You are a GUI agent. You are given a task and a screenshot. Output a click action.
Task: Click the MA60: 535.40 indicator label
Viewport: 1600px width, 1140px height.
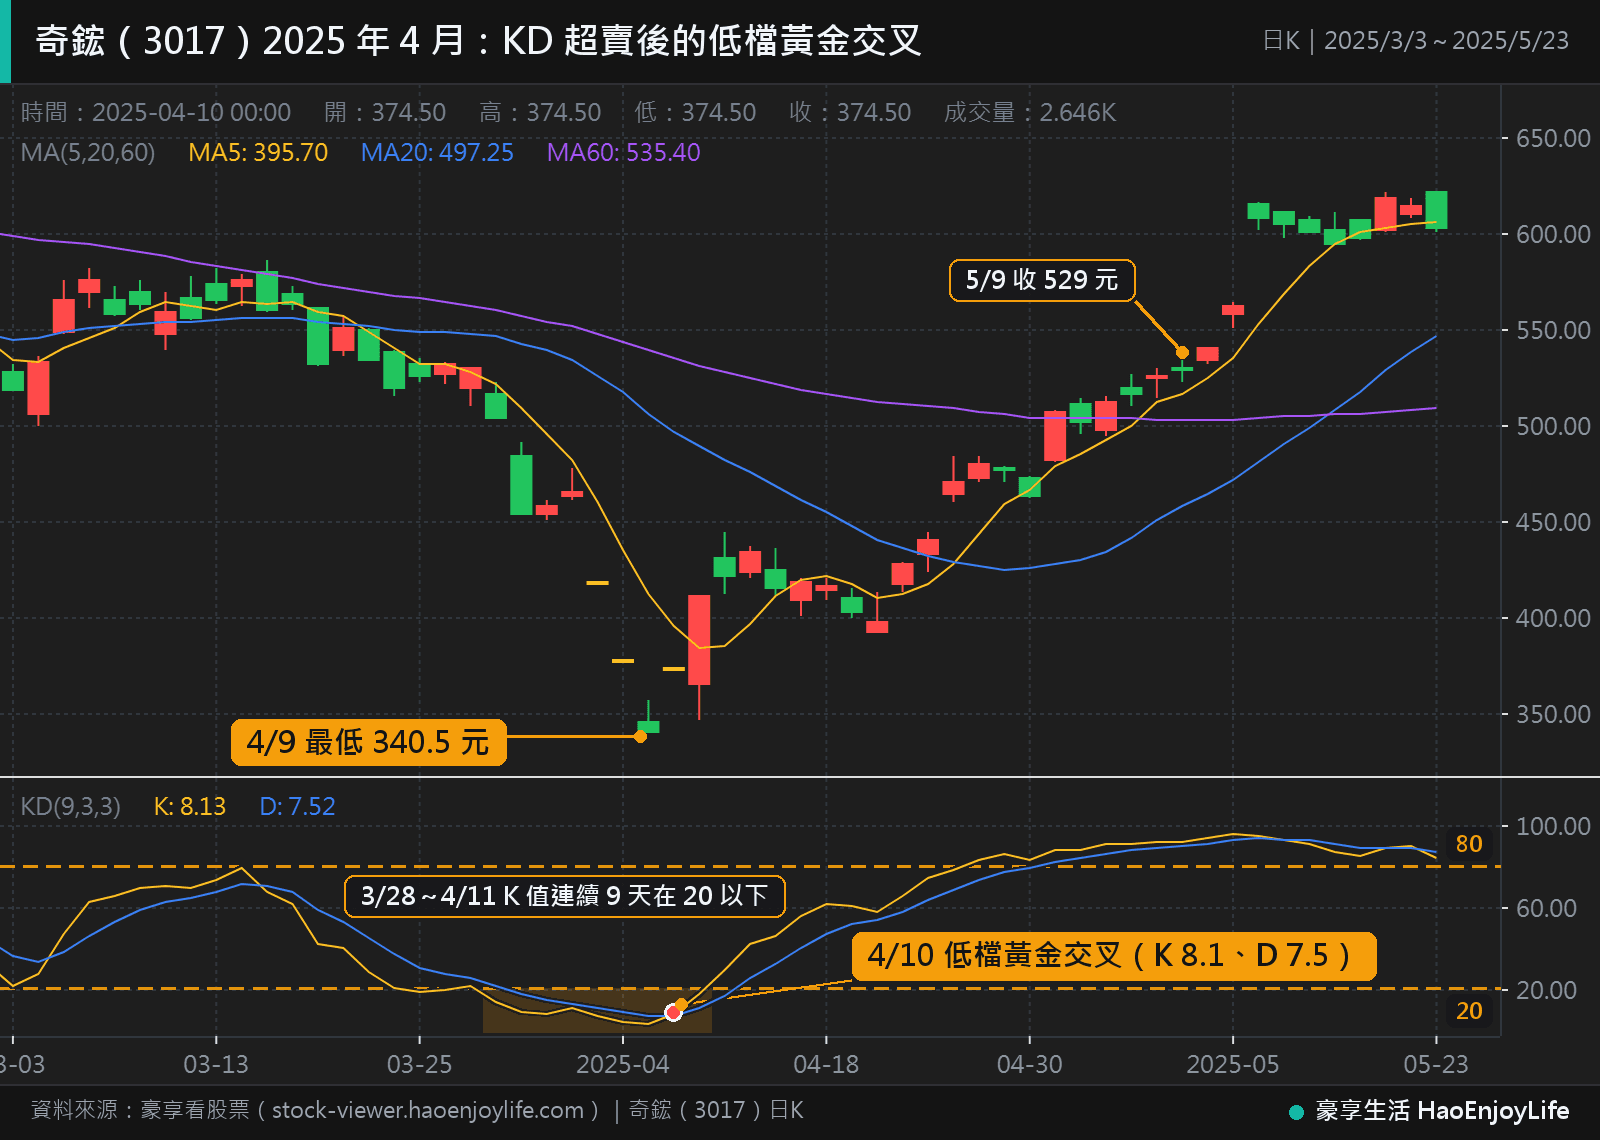[x=623, y=153]
